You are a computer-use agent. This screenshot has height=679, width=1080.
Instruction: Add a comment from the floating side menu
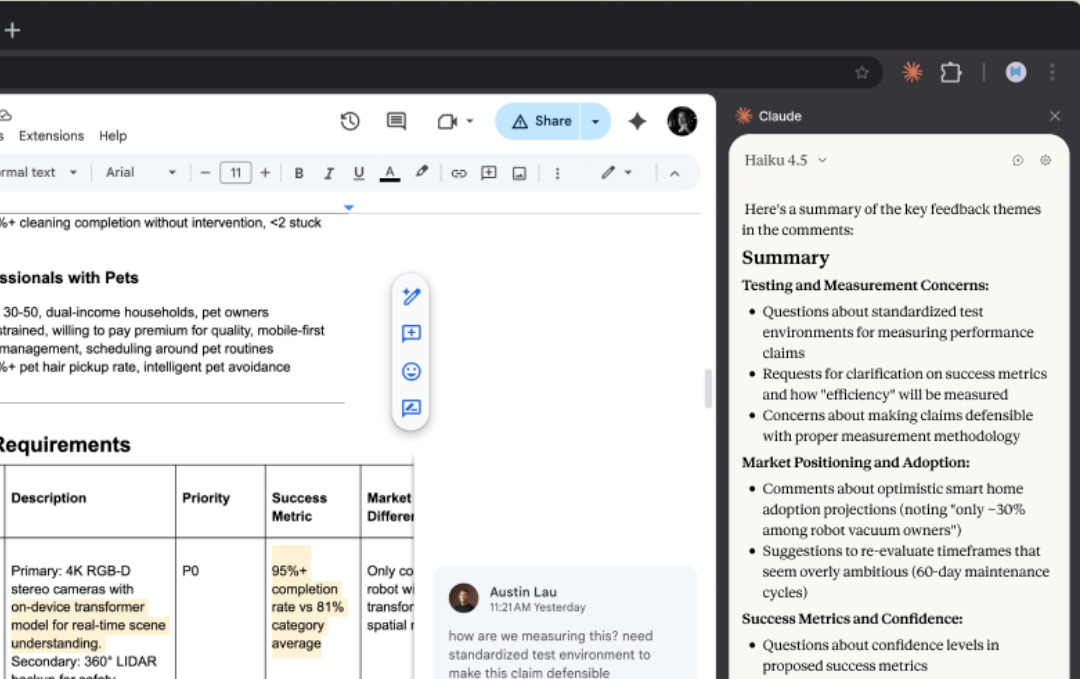[x=411, y=333]
